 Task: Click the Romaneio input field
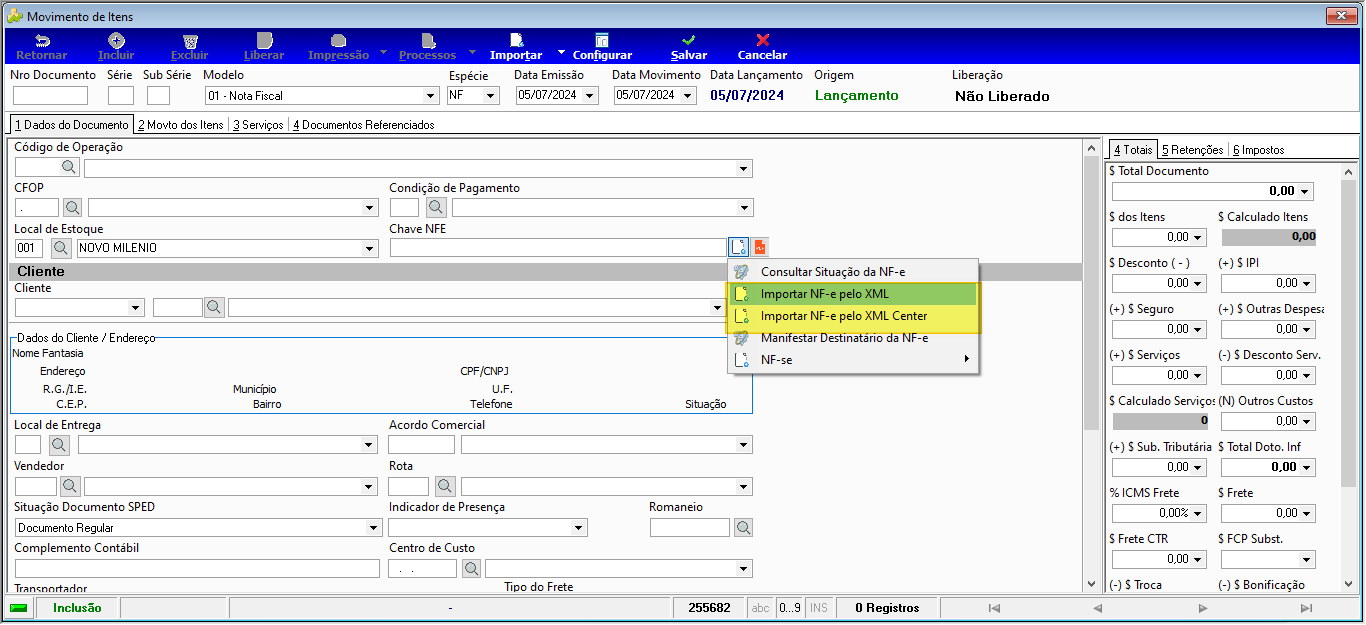point(690,527)
